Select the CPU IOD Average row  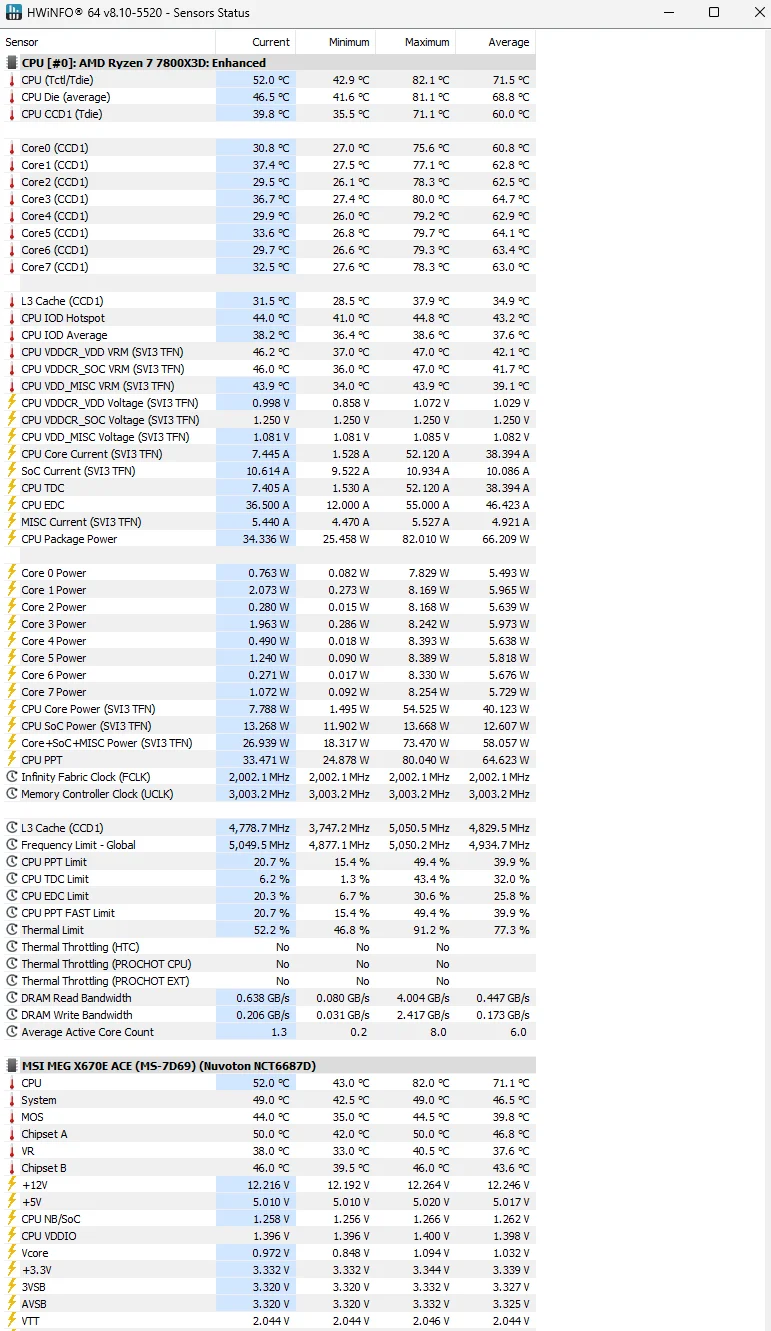tap(268, 335)
